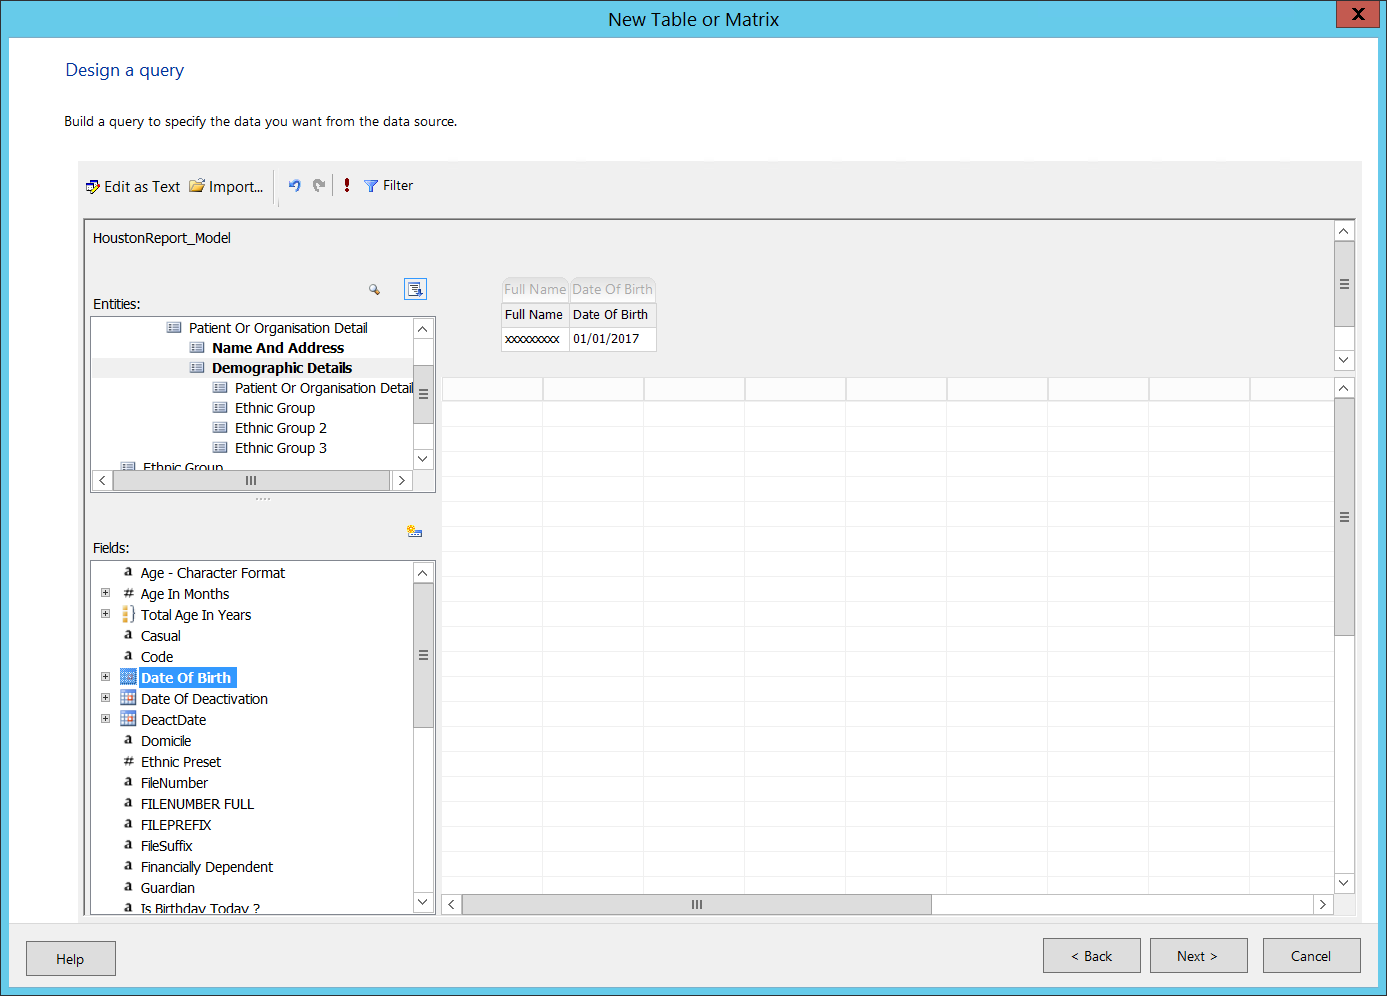Select the highlighted Date Of Birth field
The width and height of the screenshot is (1387, 996).
pos(186,678)
